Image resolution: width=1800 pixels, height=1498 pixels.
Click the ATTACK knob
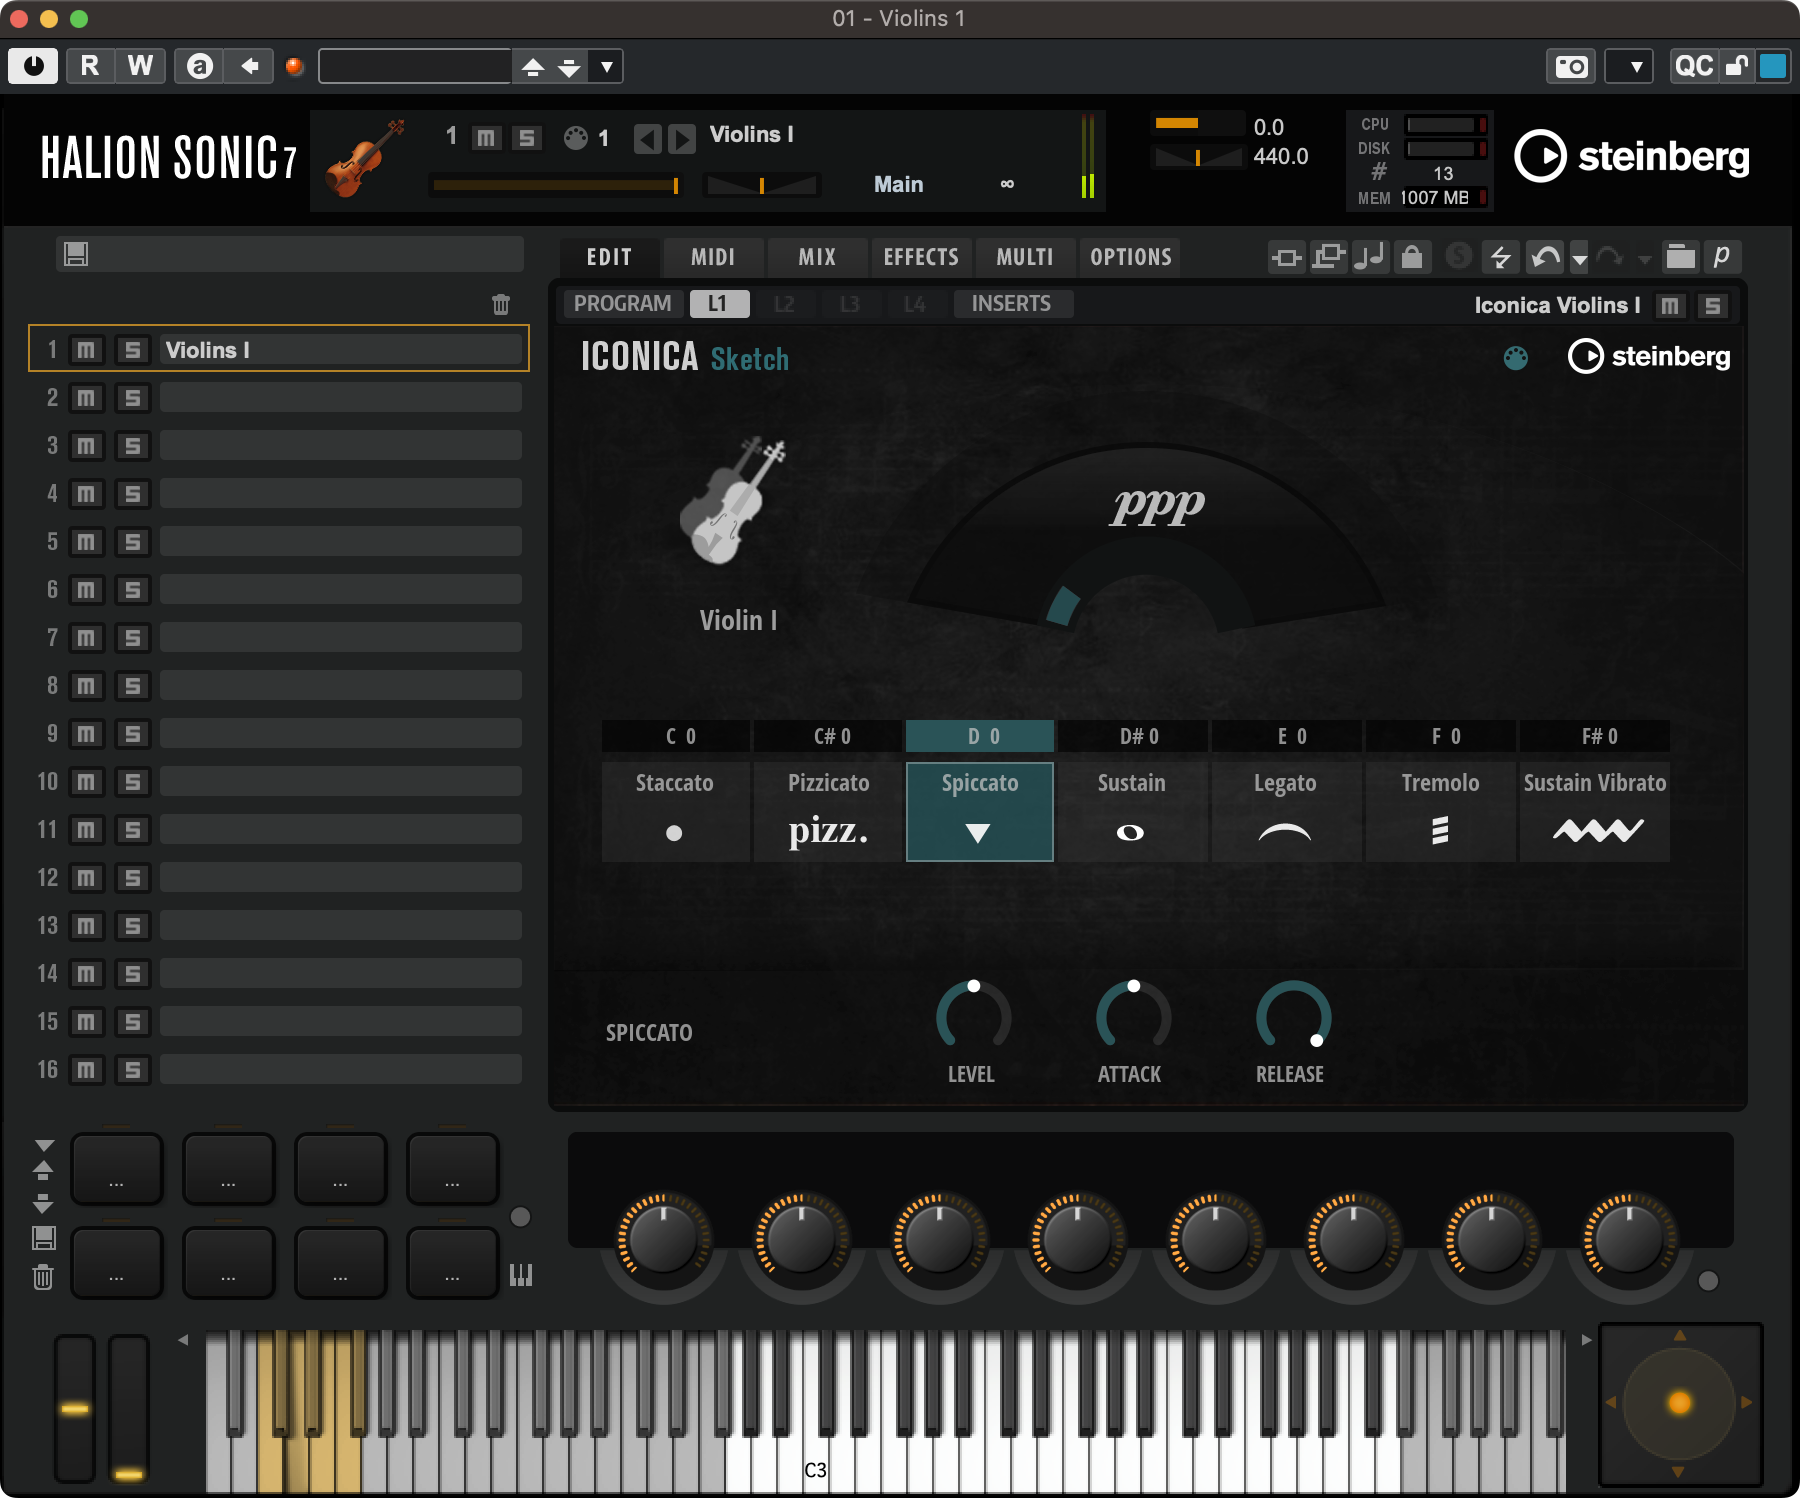pos(1133,1017)
